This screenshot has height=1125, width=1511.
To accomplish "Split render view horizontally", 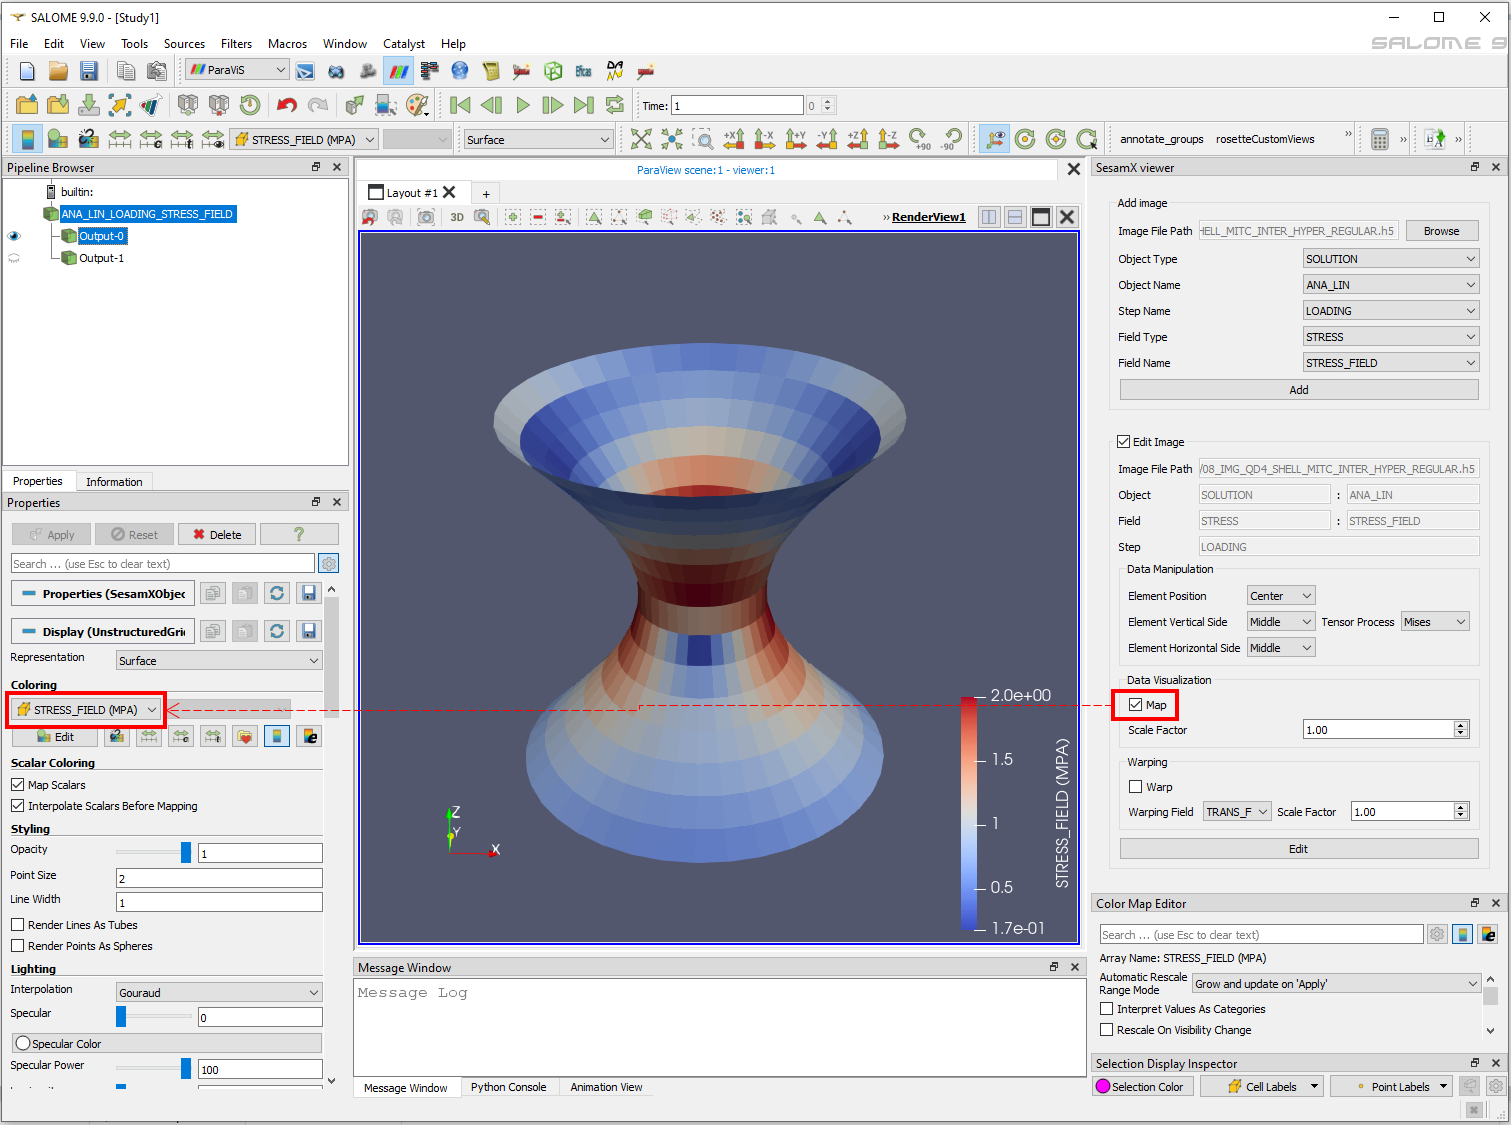I will 989,217.
